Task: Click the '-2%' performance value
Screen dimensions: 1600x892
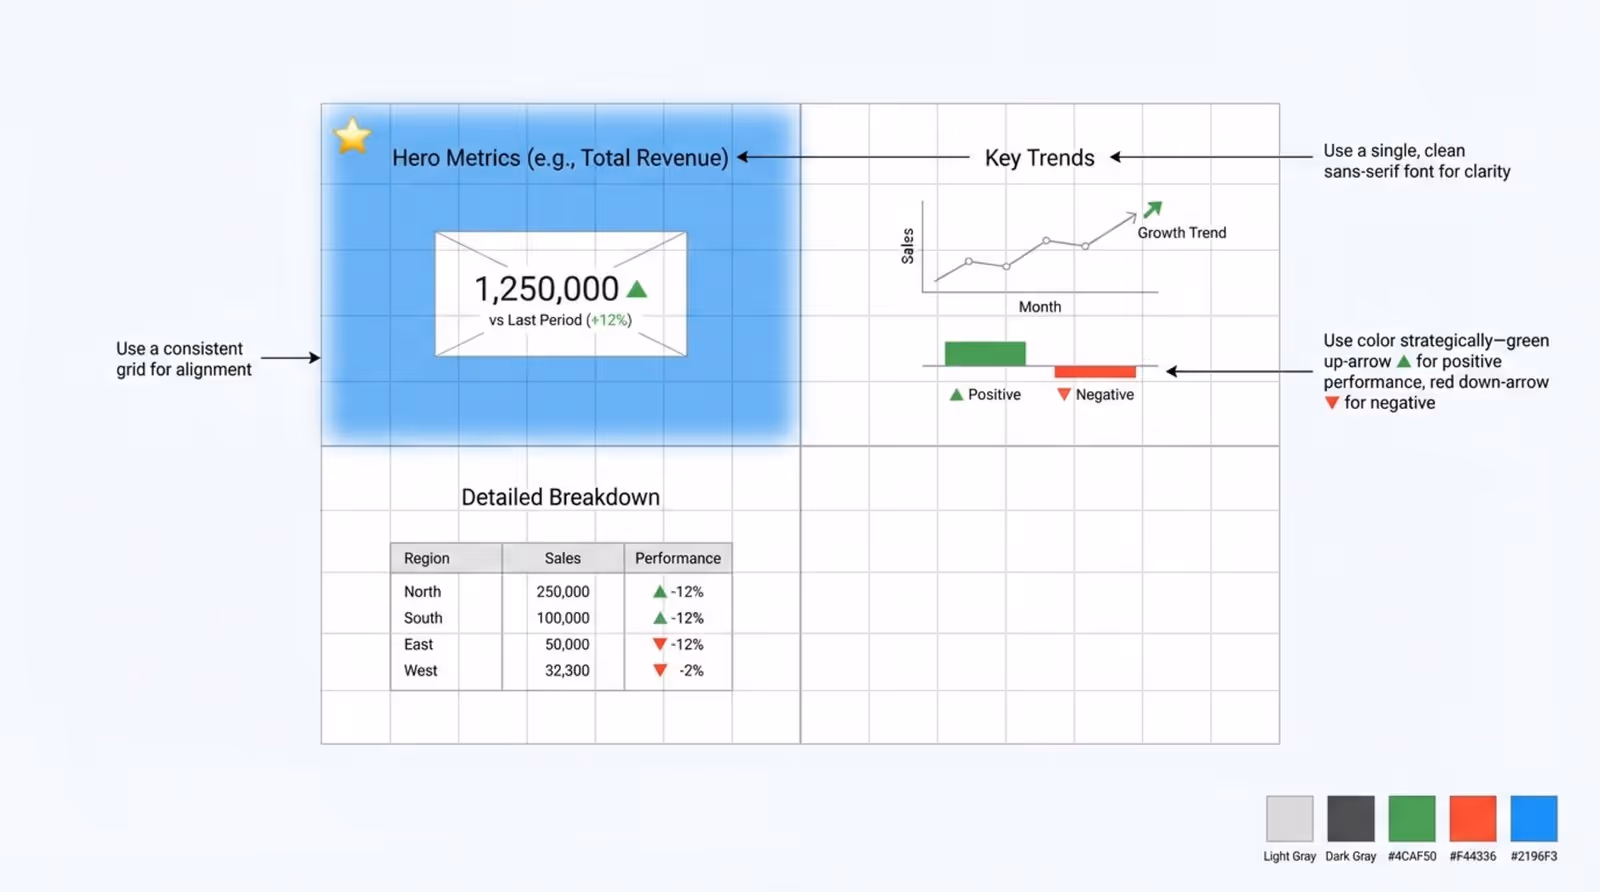Action: click(691, 670)
